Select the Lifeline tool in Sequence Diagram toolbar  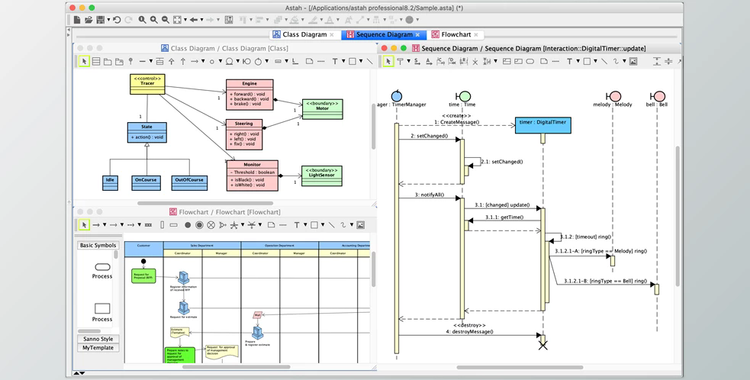pyautogui.click(x=400, y=61)
